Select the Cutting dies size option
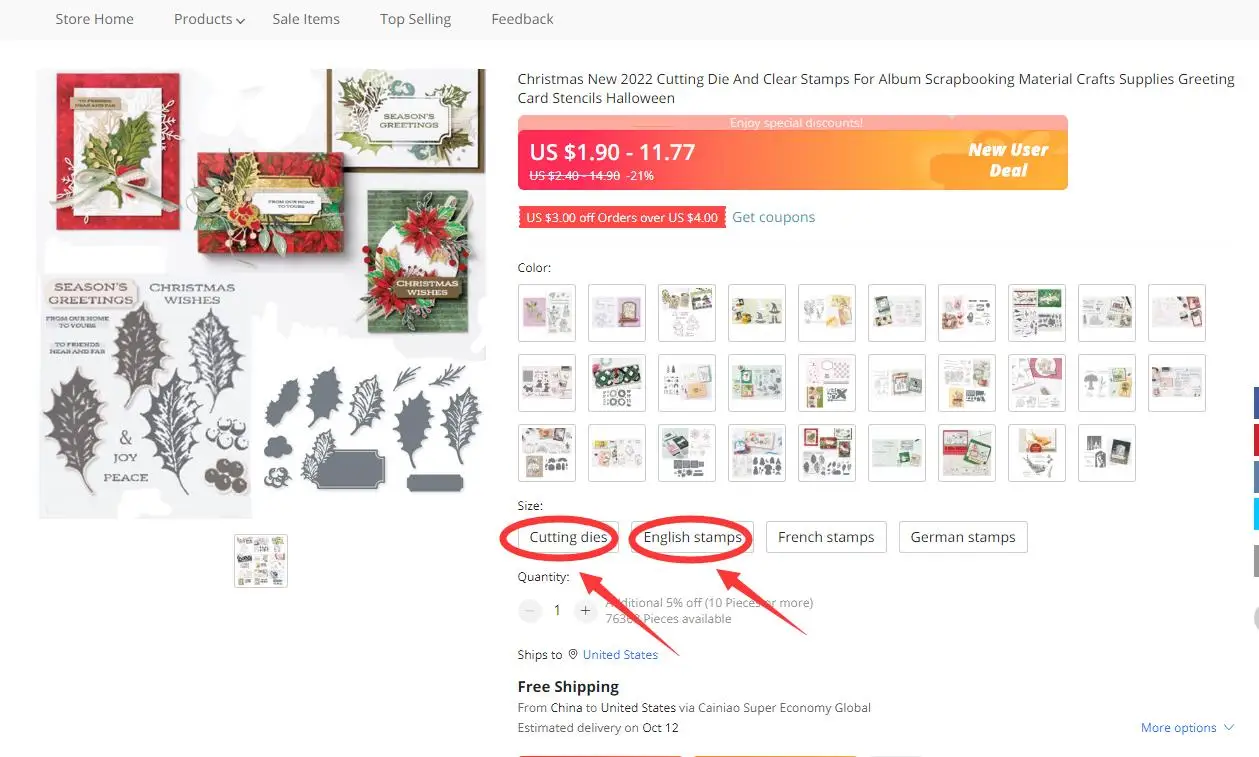 click(x=568, y=537)
